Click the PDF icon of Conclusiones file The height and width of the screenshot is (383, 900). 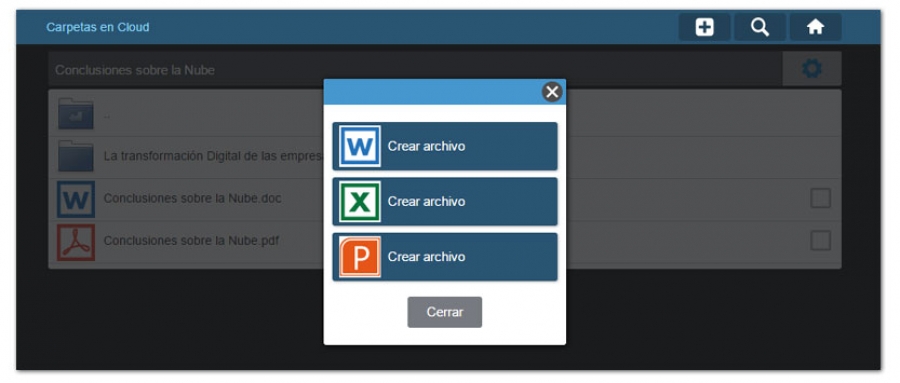click(x=76, y=242)
